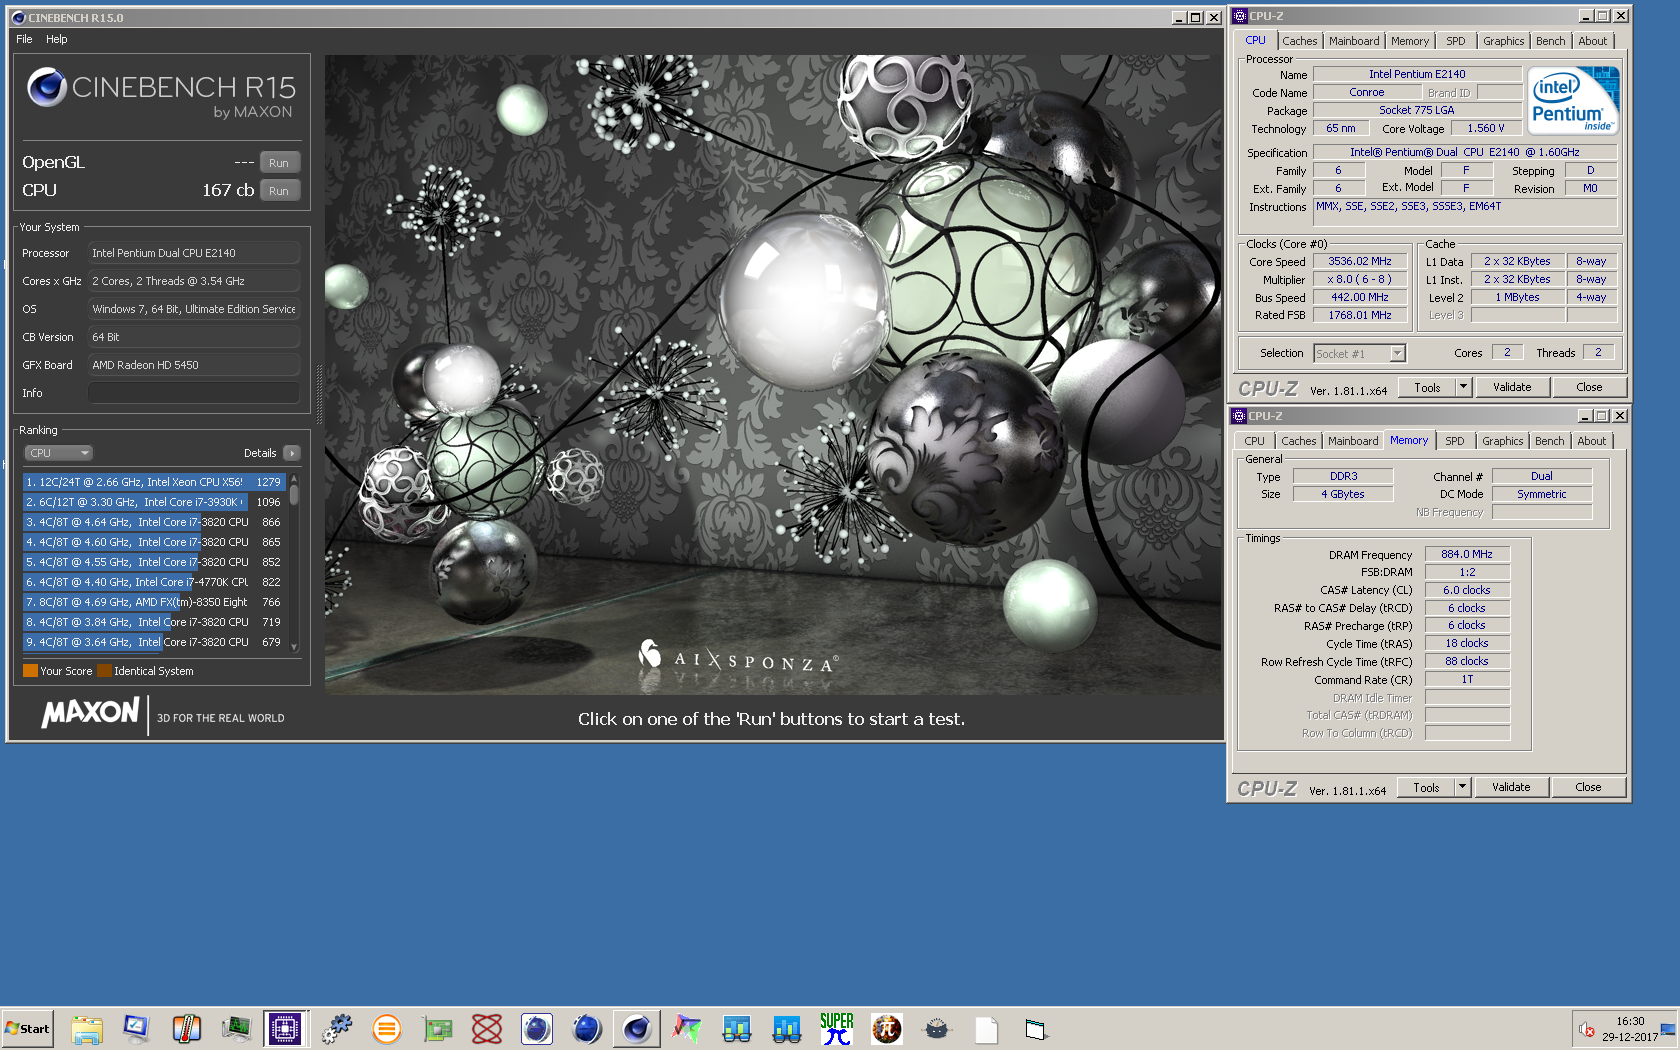
Task: Open Windows Explorer folder icon in taskbar
Action: (x=87, y=1029)
